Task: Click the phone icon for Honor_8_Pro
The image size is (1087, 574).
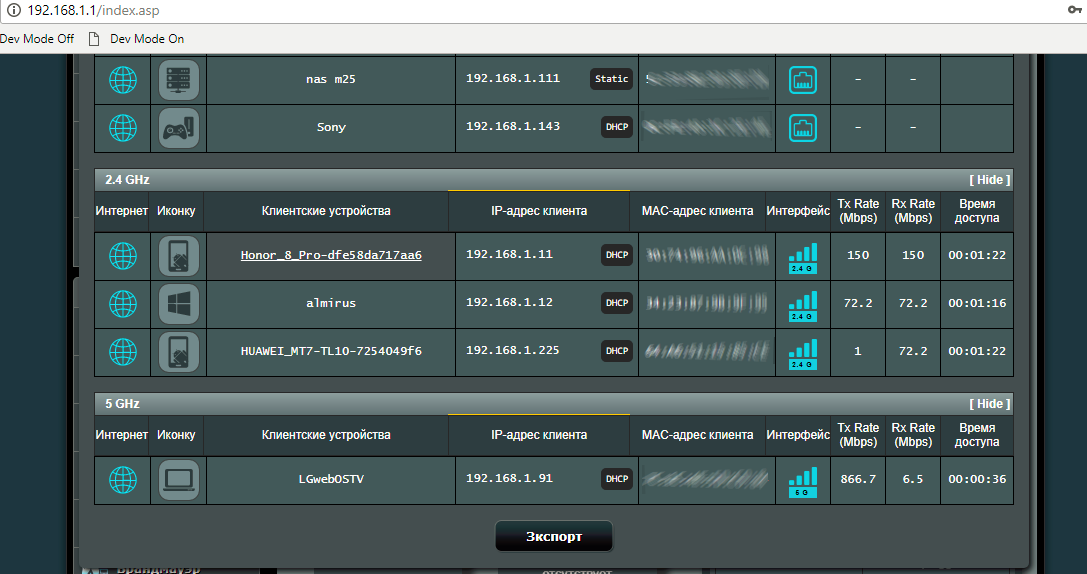Action: tap(179, 256)
